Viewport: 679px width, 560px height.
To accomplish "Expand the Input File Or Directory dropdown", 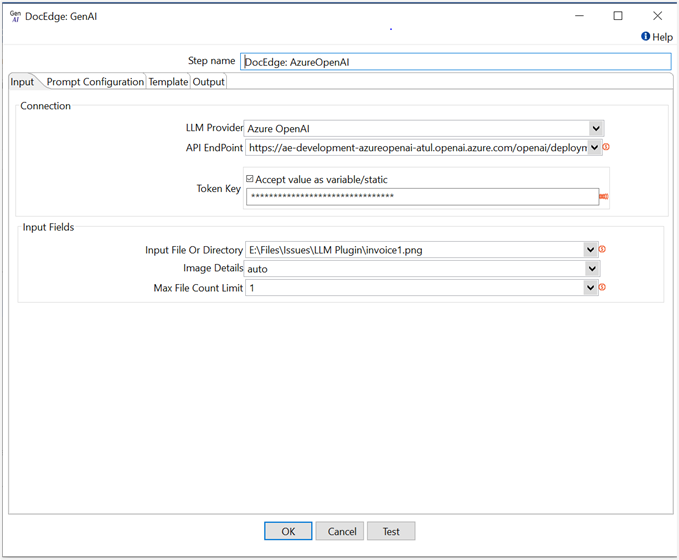I will [x=591, y=250].
